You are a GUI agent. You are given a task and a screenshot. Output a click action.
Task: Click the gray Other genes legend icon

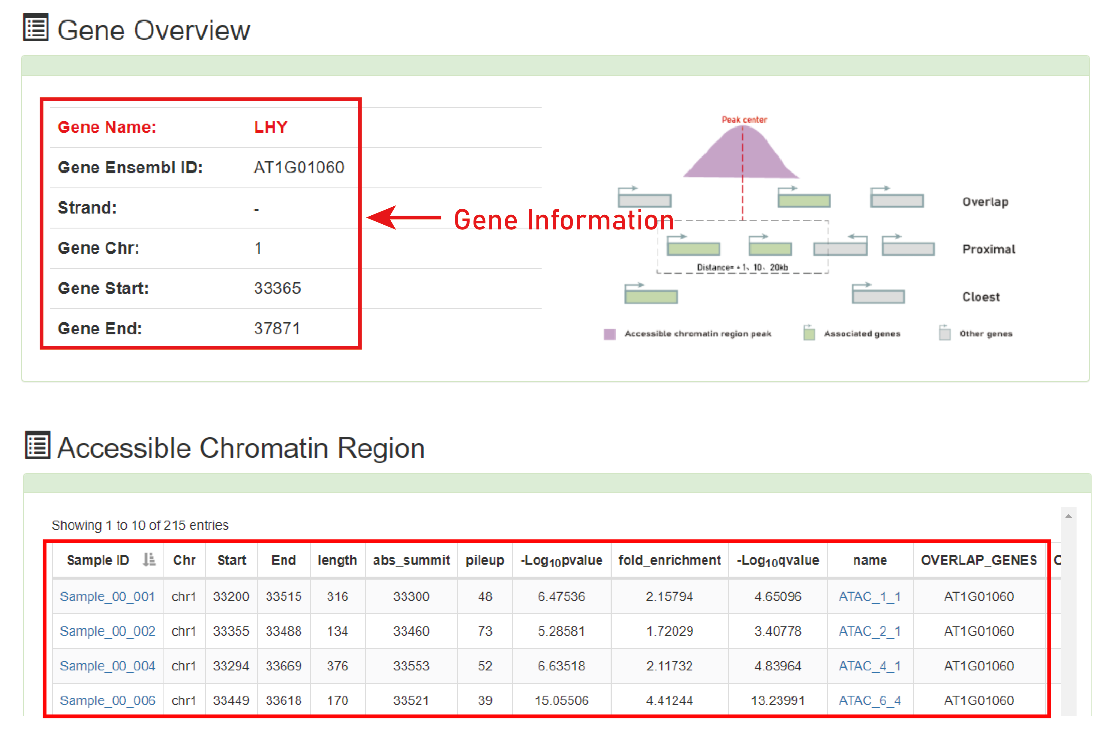pyautogui.click(x=944, y=332)
